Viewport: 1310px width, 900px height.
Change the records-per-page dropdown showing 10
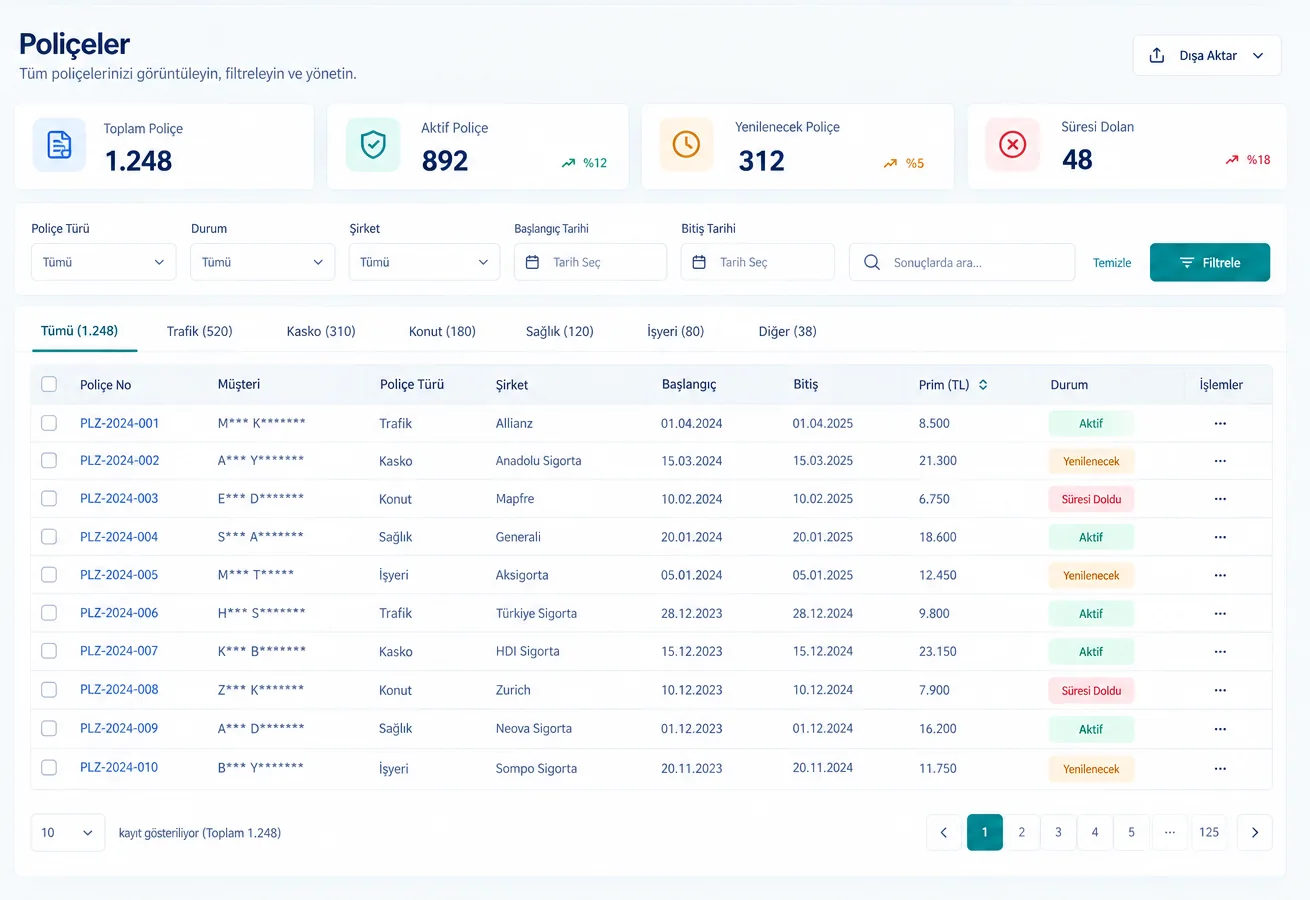(x=68, y=832)
